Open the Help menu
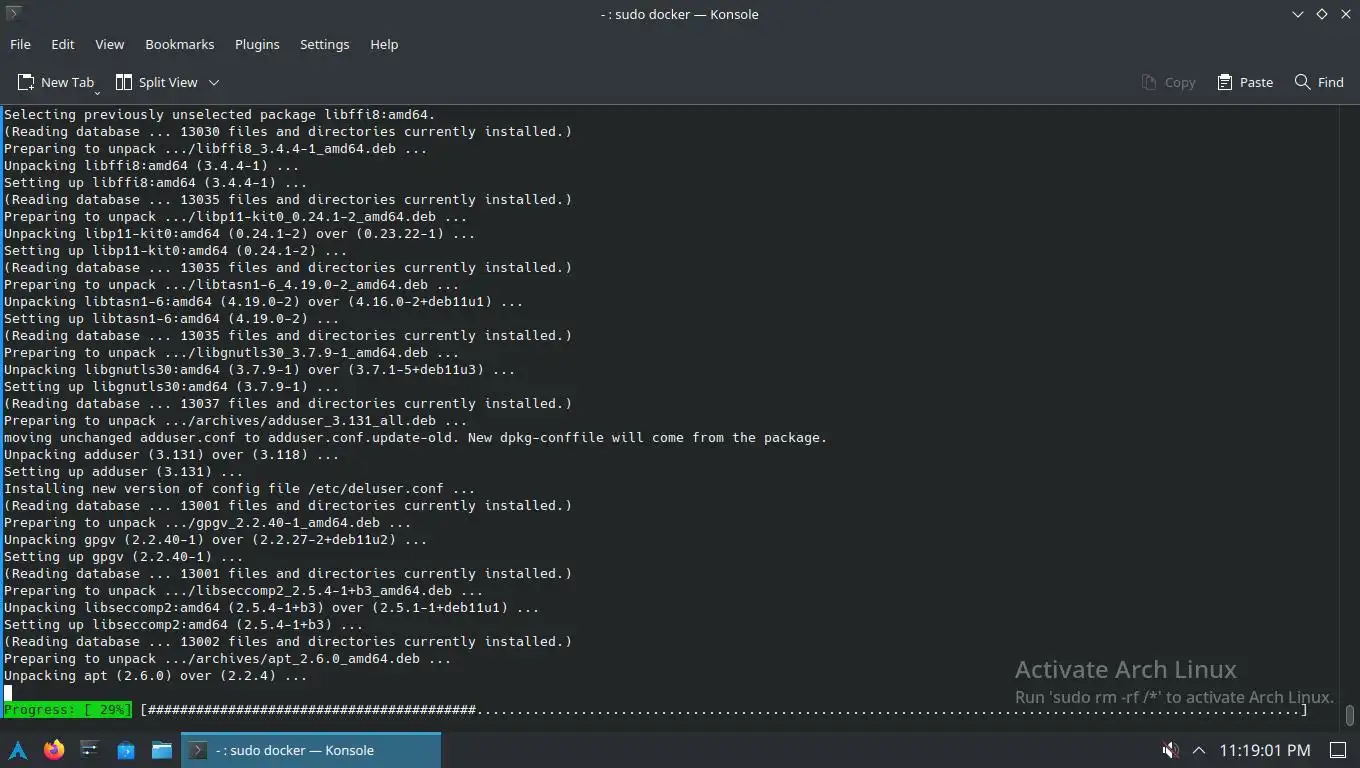Viewport: 1360px width, 768px height. [x=384, y=44]
